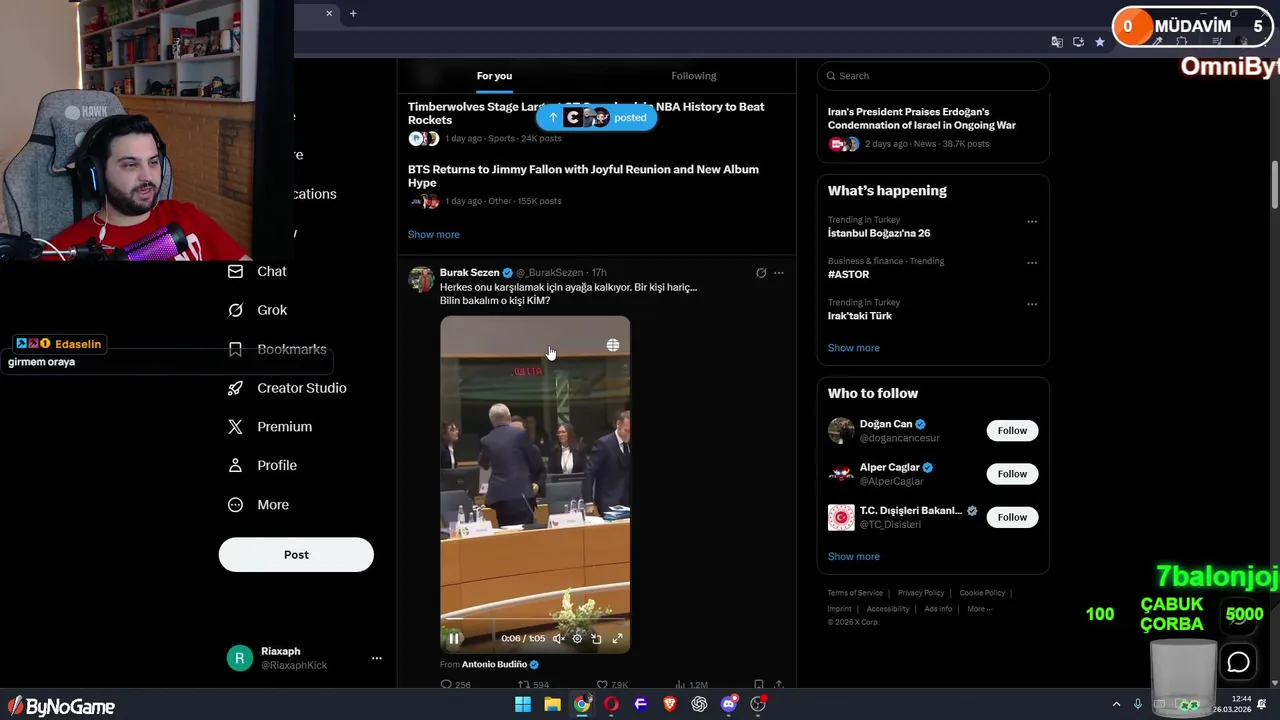The width and height of the screenshot is (1280, 720).
Task: Open video playback settings gear
Action: coord(577,638)
